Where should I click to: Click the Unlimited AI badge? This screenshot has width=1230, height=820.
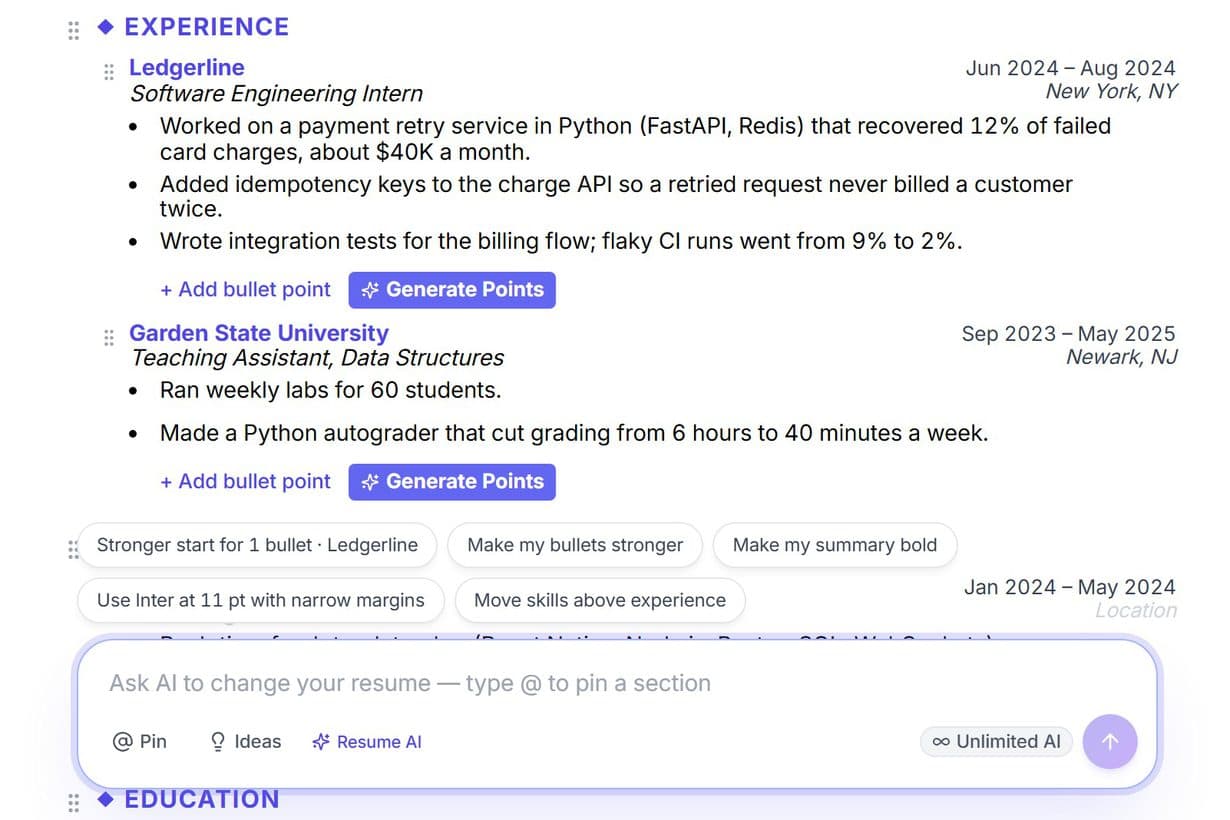[x=996, y=741]
